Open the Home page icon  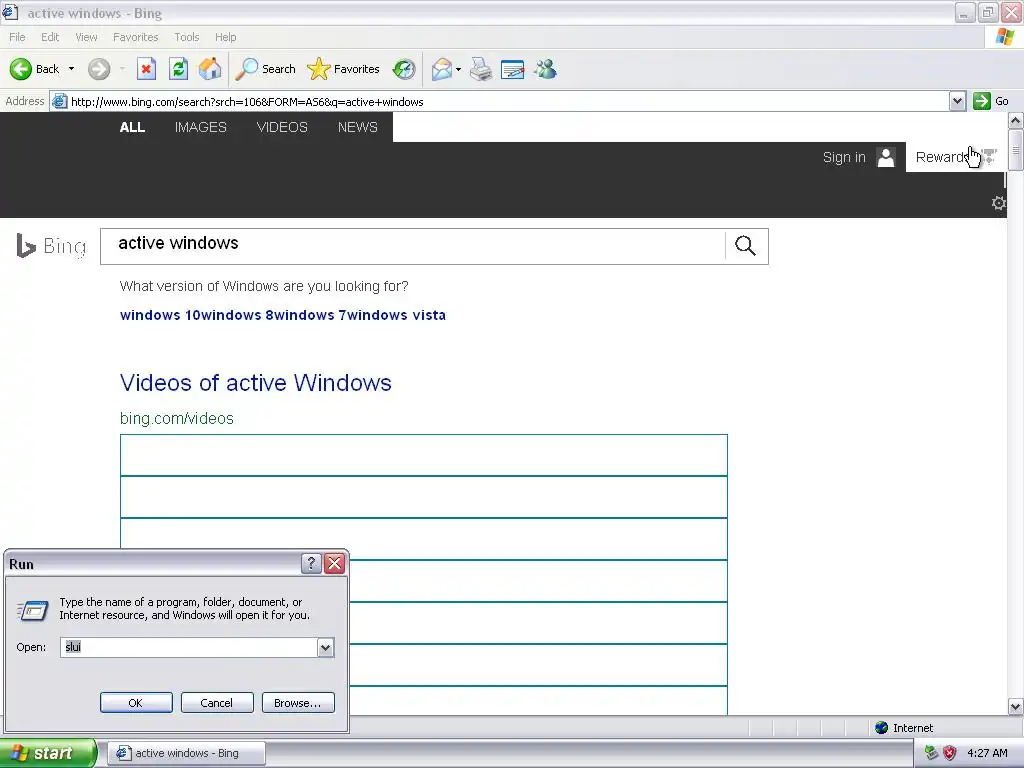(x=210, y=69)
